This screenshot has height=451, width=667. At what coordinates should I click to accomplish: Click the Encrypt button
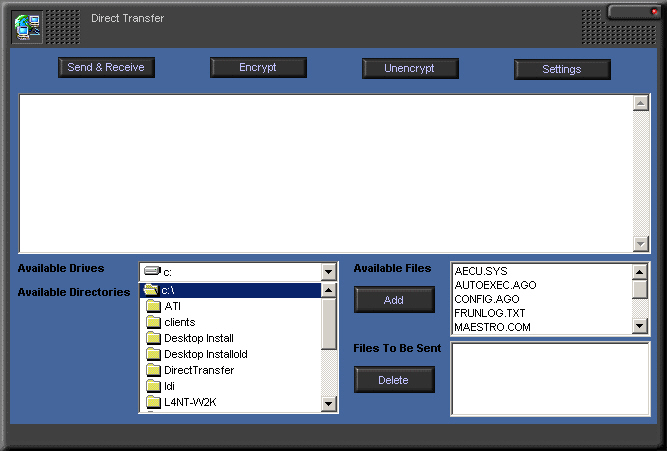coord(258,67)
